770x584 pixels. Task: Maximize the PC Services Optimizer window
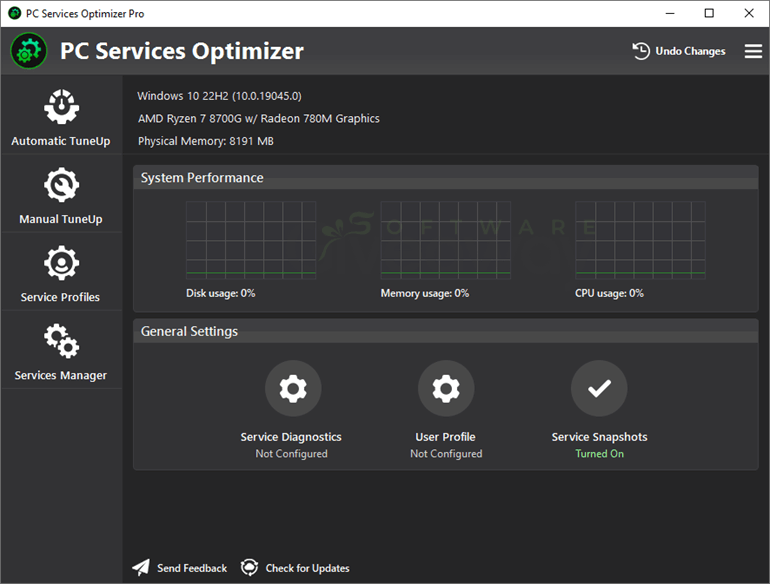[x=709, y=13]
